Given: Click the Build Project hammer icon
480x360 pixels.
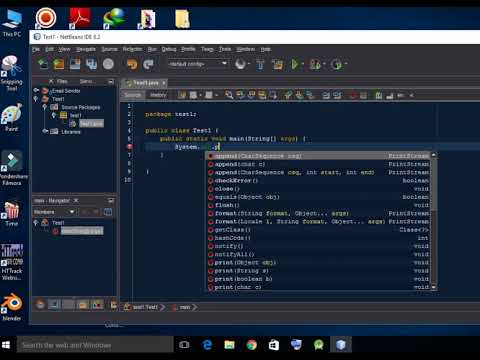Looking at the screenshot, I should tap(260, 64).
